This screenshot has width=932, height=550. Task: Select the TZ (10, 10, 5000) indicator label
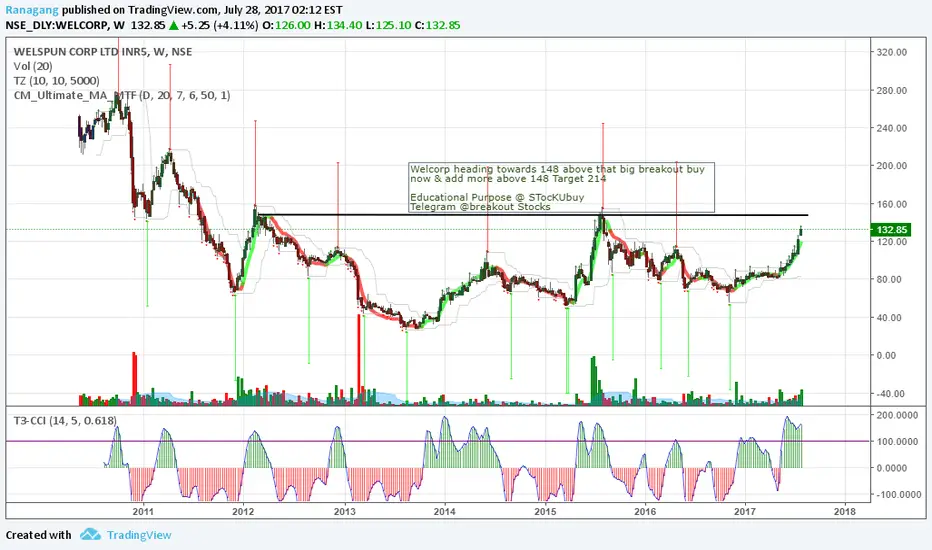coord(56,81)
